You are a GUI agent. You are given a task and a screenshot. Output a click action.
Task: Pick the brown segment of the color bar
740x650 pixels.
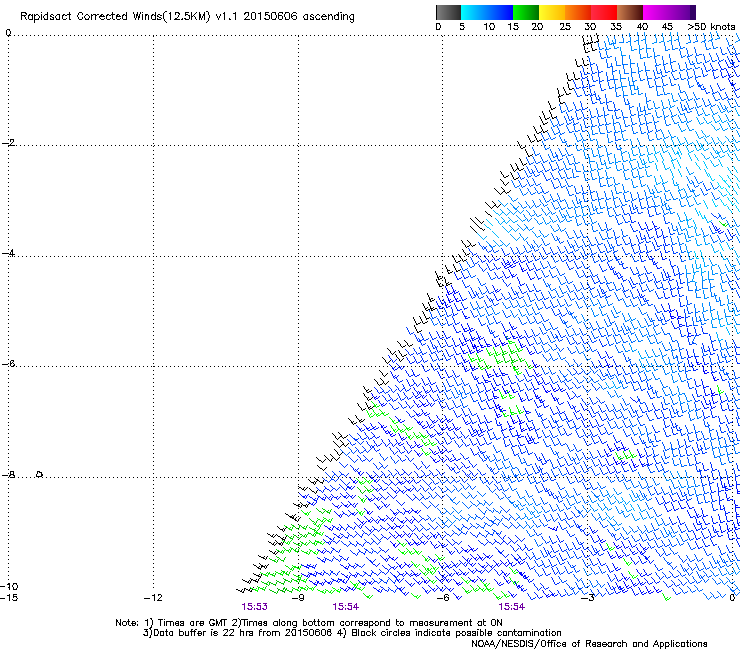pyautogui.click(x=630, y=12)
